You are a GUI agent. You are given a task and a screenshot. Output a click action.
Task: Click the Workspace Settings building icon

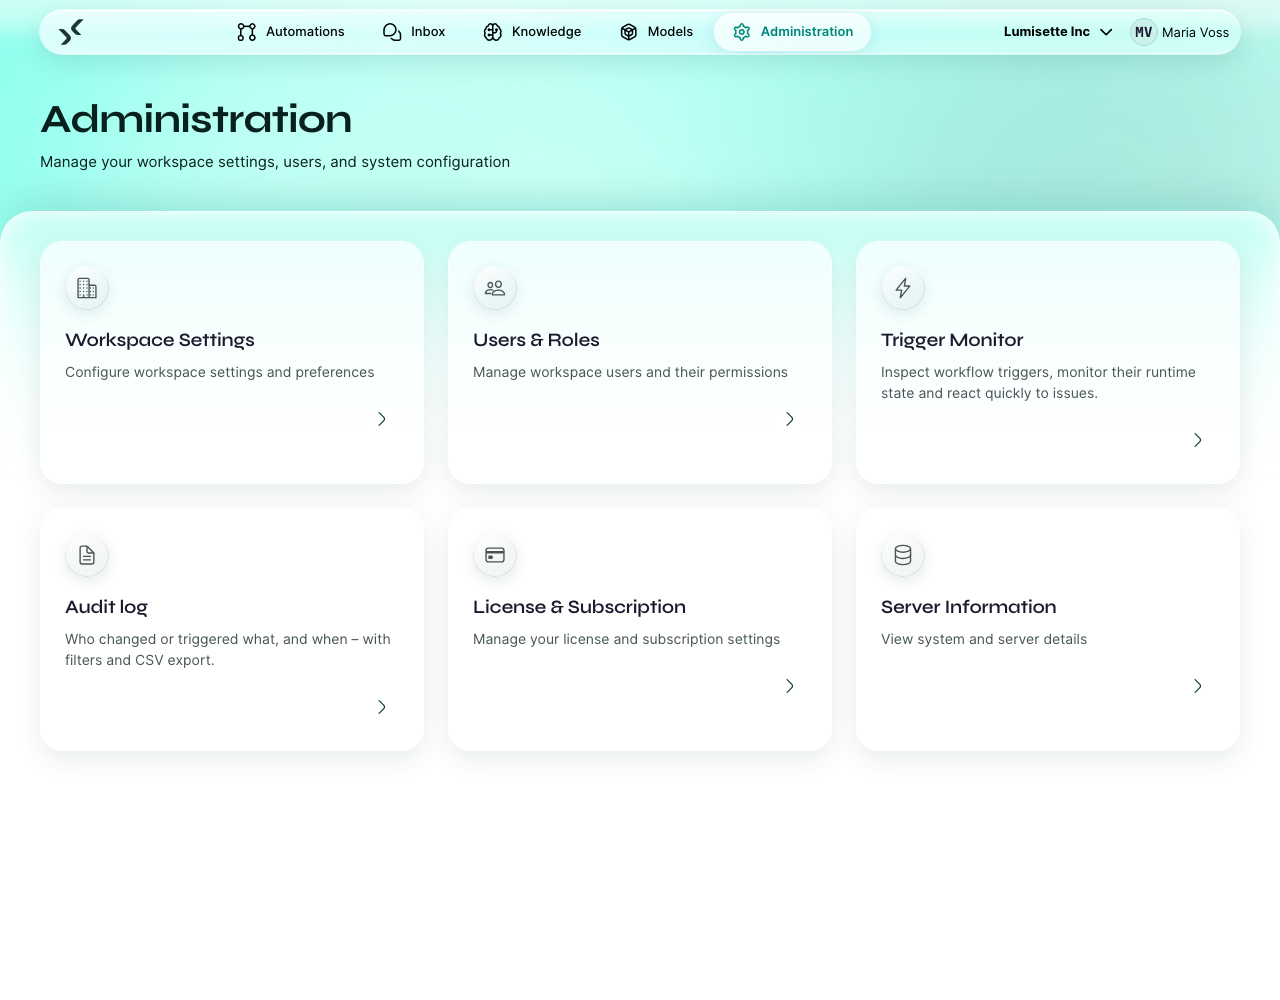[87, 288]
